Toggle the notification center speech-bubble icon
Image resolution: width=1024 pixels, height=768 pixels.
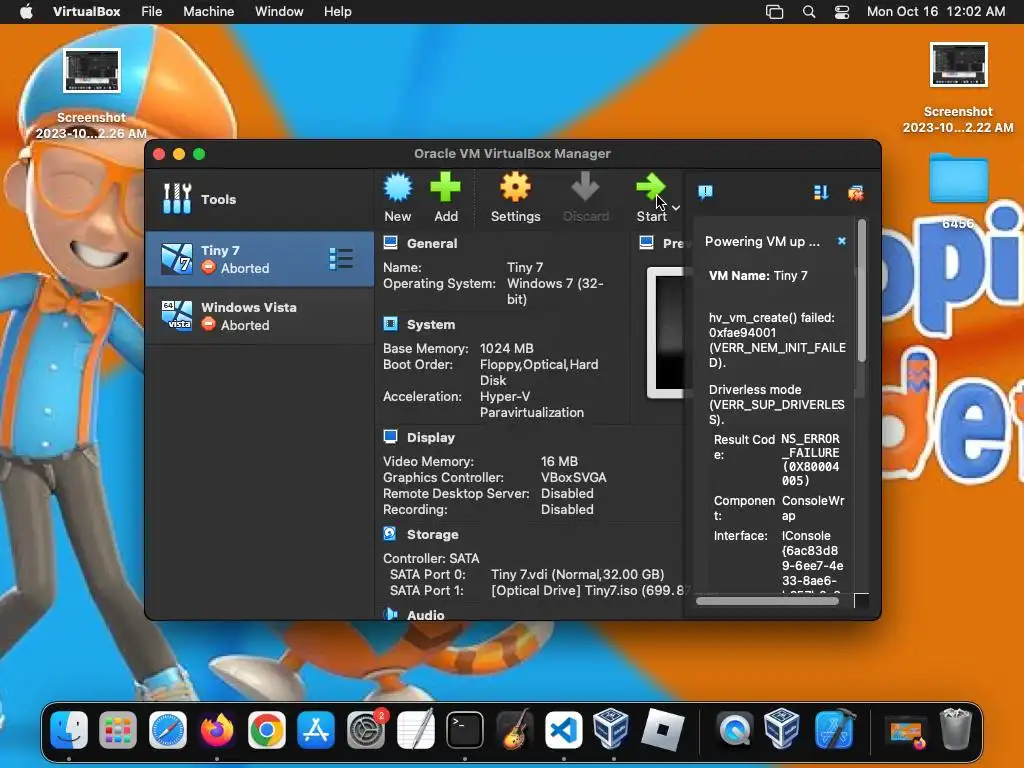705,192
